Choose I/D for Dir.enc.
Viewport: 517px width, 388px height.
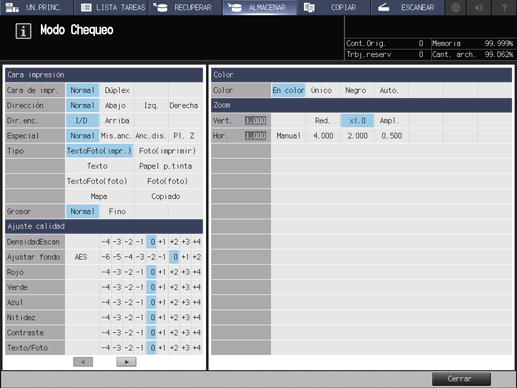[82, 121]
